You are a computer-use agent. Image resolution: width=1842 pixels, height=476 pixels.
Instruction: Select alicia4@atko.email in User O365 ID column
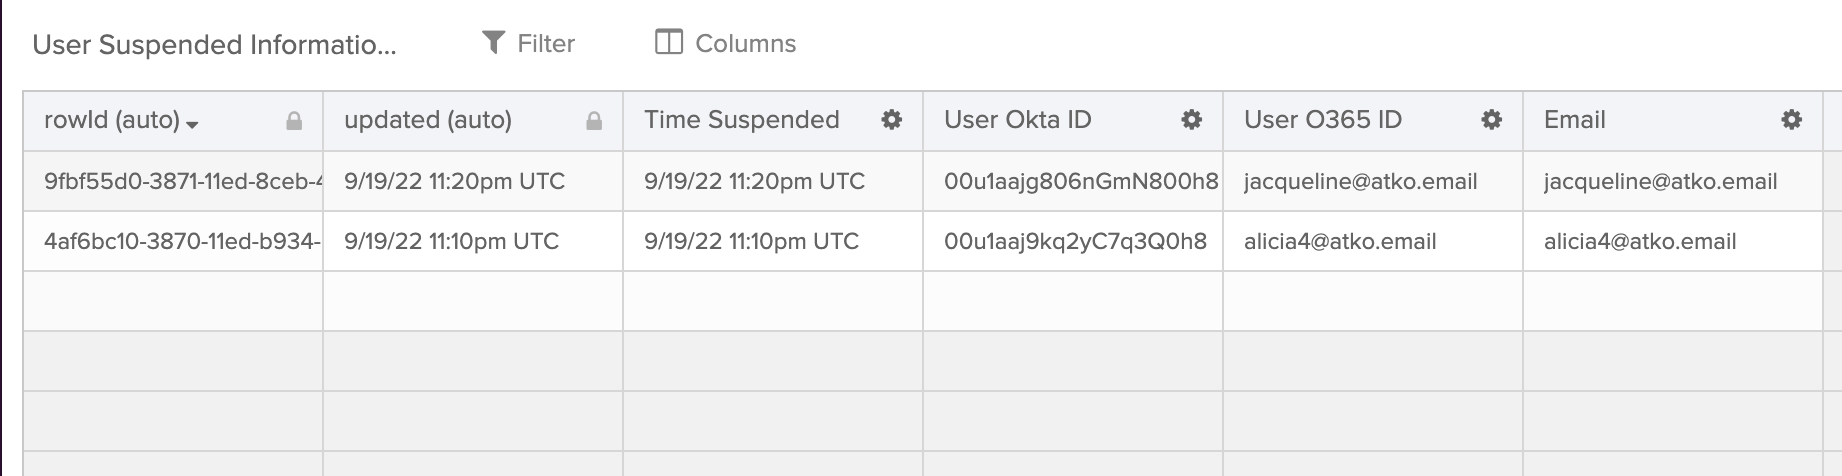pyautogui.click(x=1340, y=241)
